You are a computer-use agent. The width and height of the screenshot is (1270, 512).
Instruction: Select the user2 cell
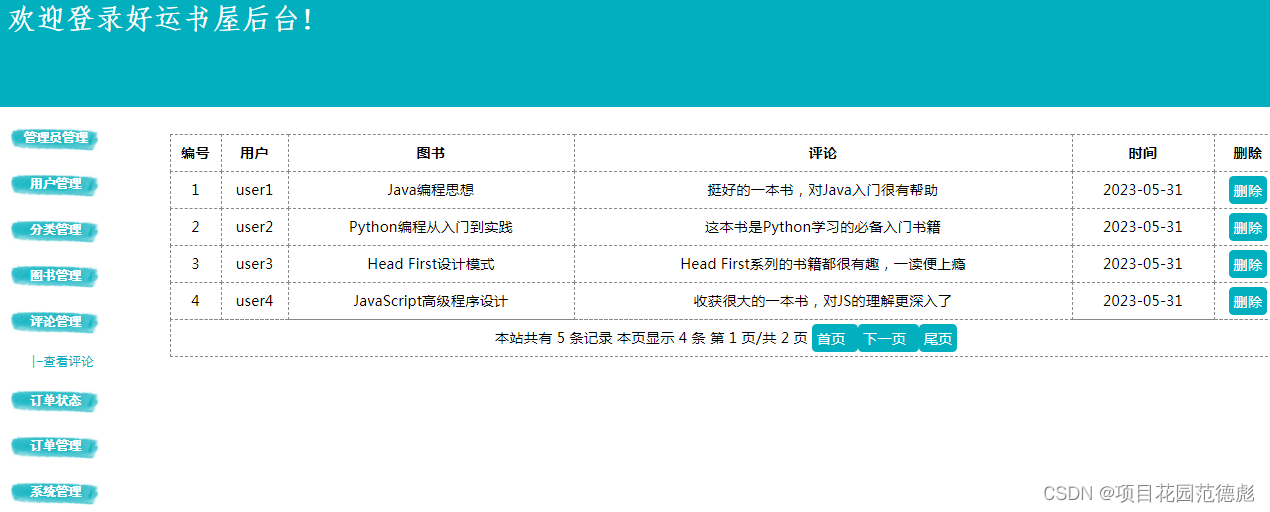255,227
